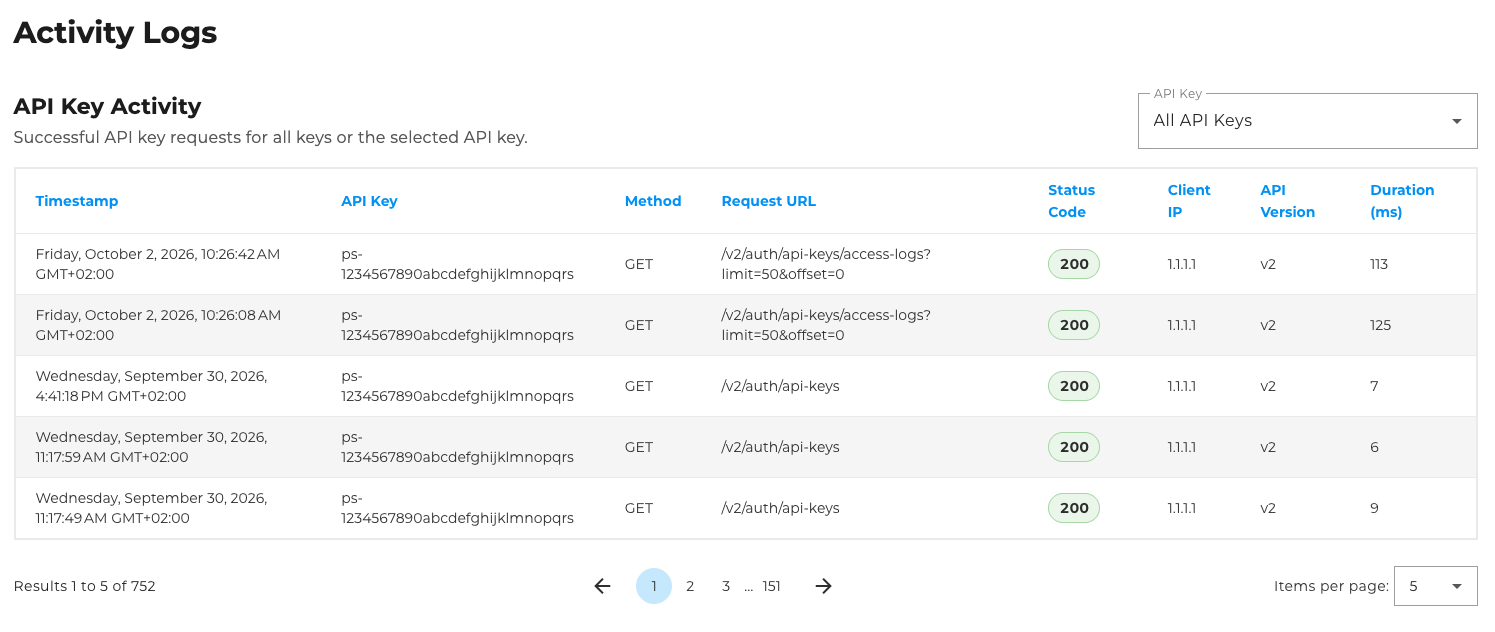The height and width of the screenshot is (632, 1495).
Task: Click the API Key Activity section heading
Action: 107,106
